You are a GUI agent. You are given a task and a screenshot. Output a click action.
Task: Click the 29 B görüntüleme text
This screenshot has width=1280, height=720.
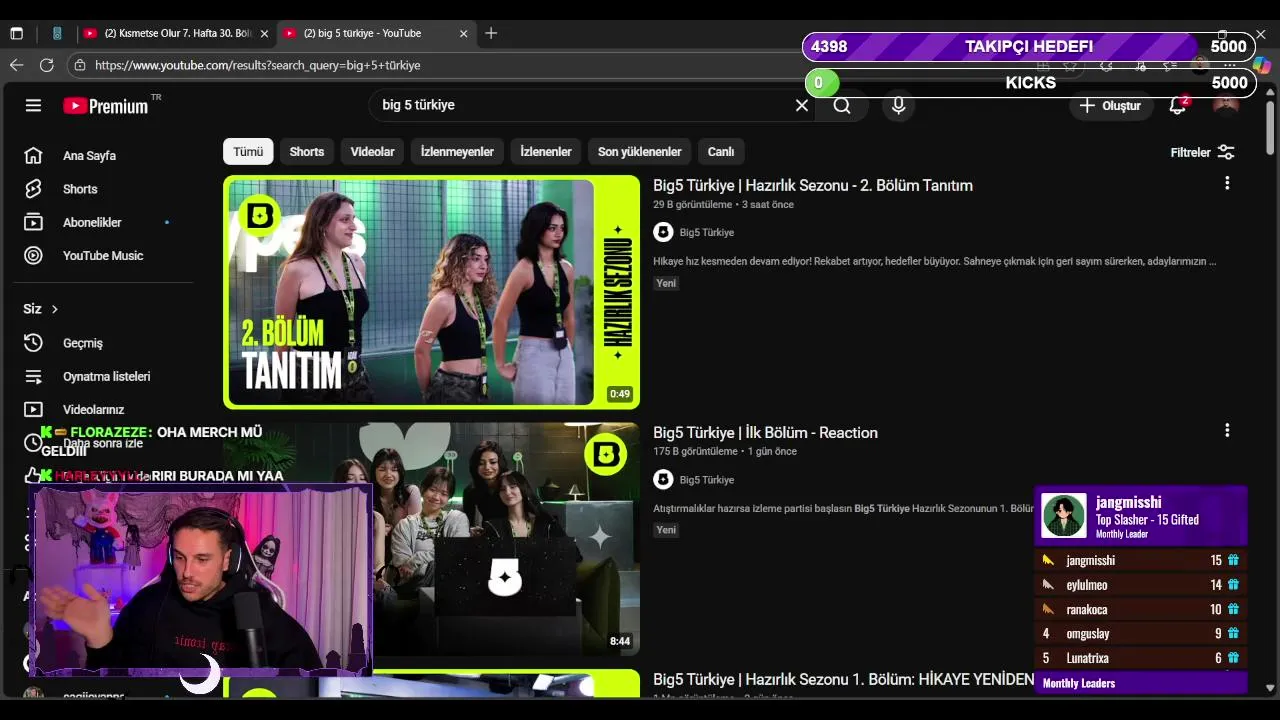[693, 205]
